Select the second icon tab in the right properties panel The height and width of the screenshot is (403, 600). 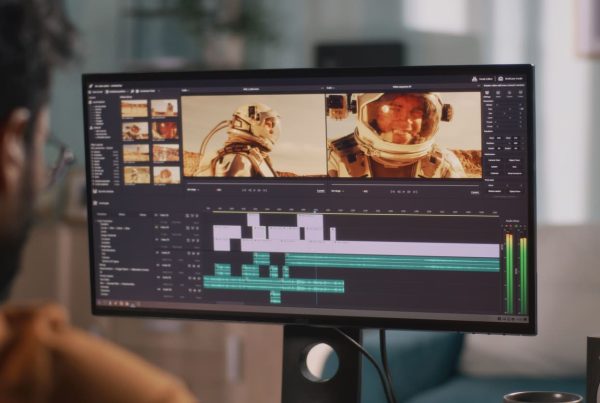point(499,93)
